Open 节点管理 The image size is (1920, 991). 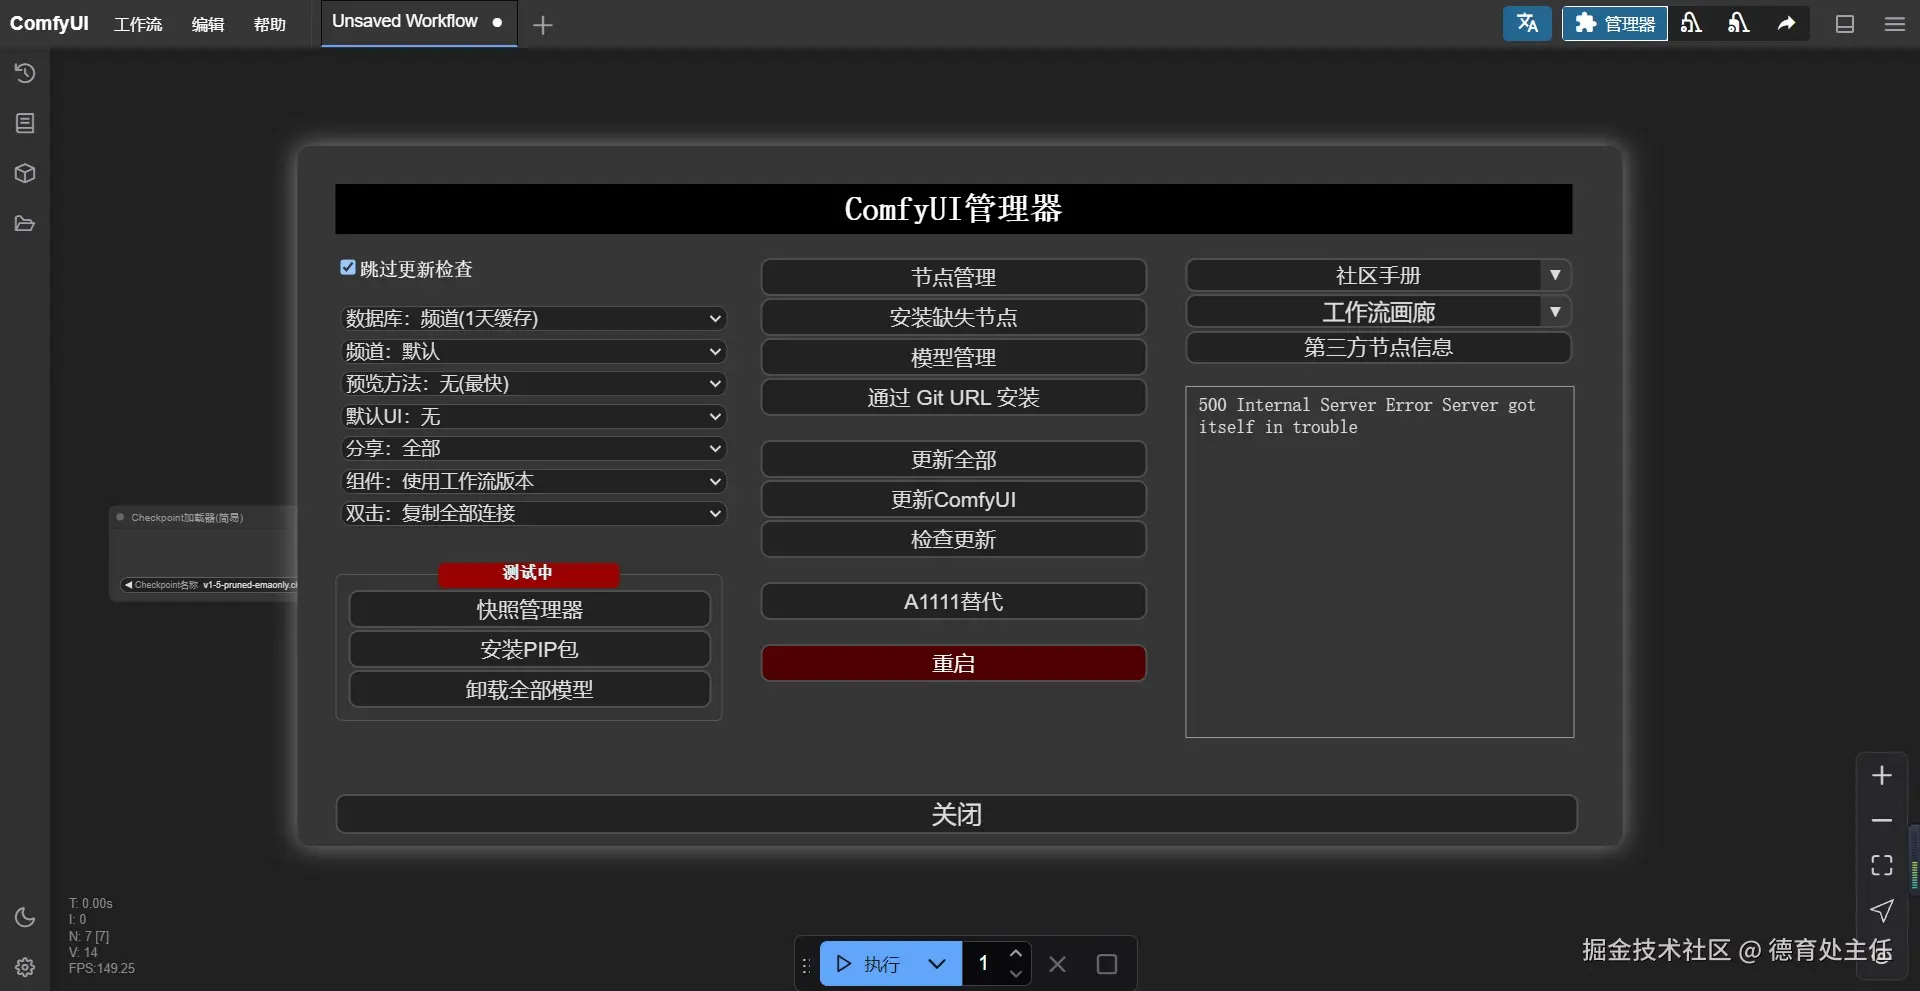tap(953, 277)
